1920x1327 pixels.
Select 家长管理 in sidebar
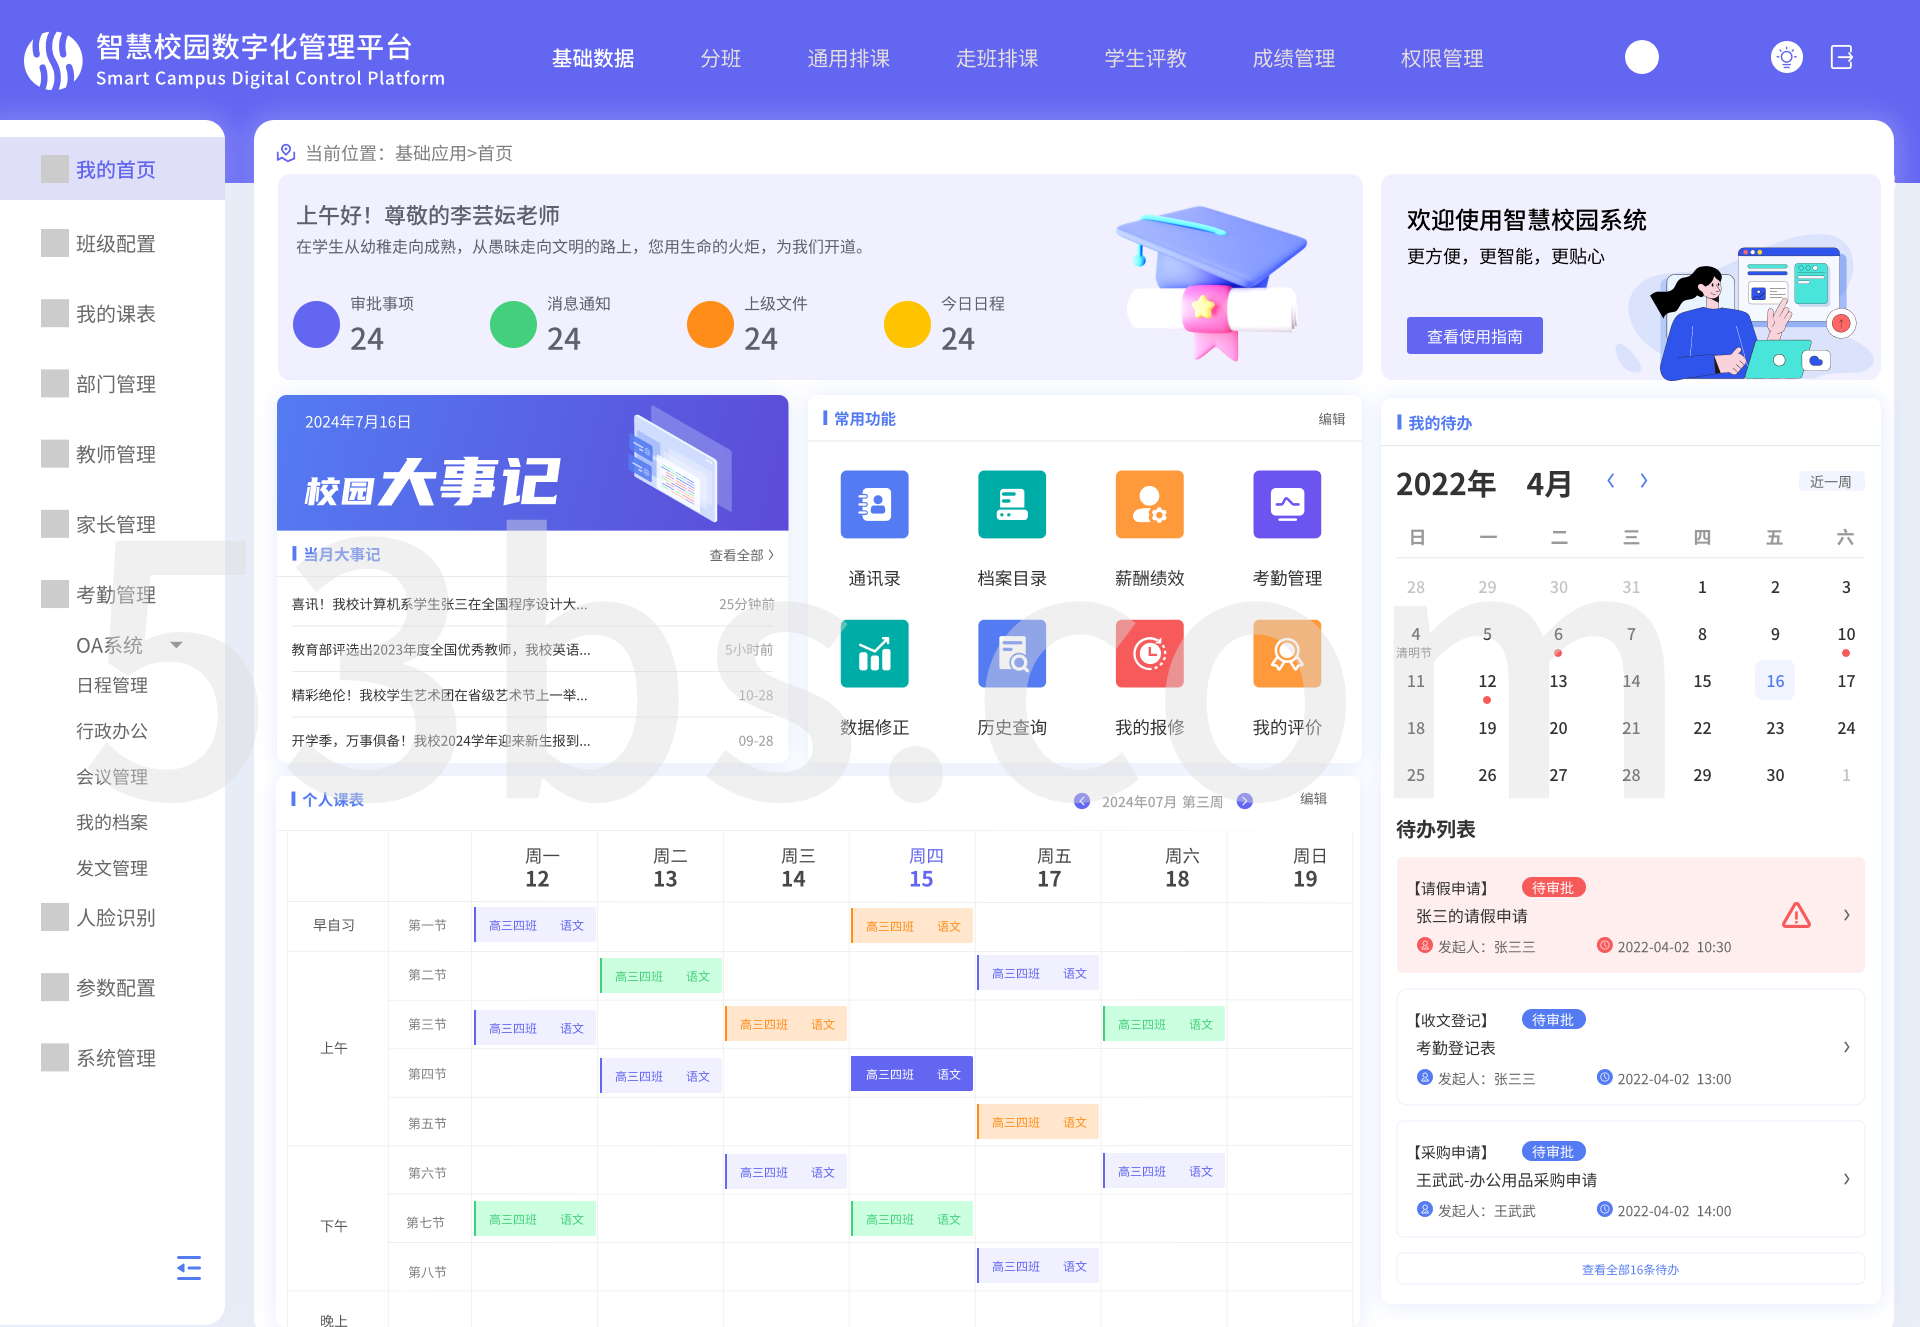[x=116, y=523]
